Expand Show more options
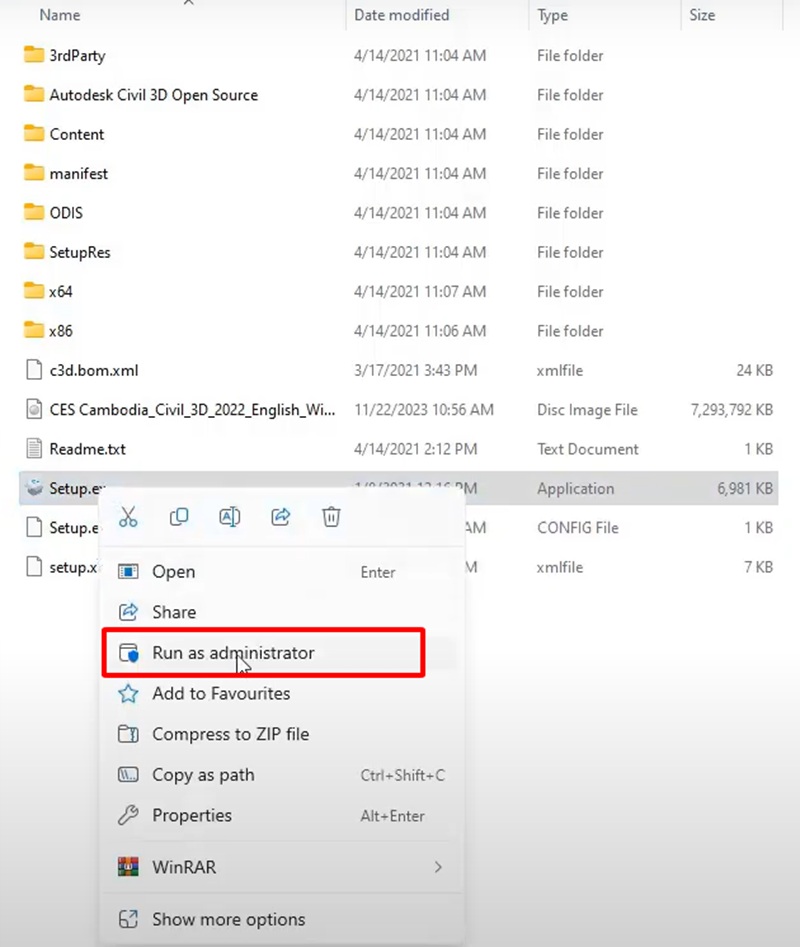Viewport: 800px width, 947px height. pos(228,919)
